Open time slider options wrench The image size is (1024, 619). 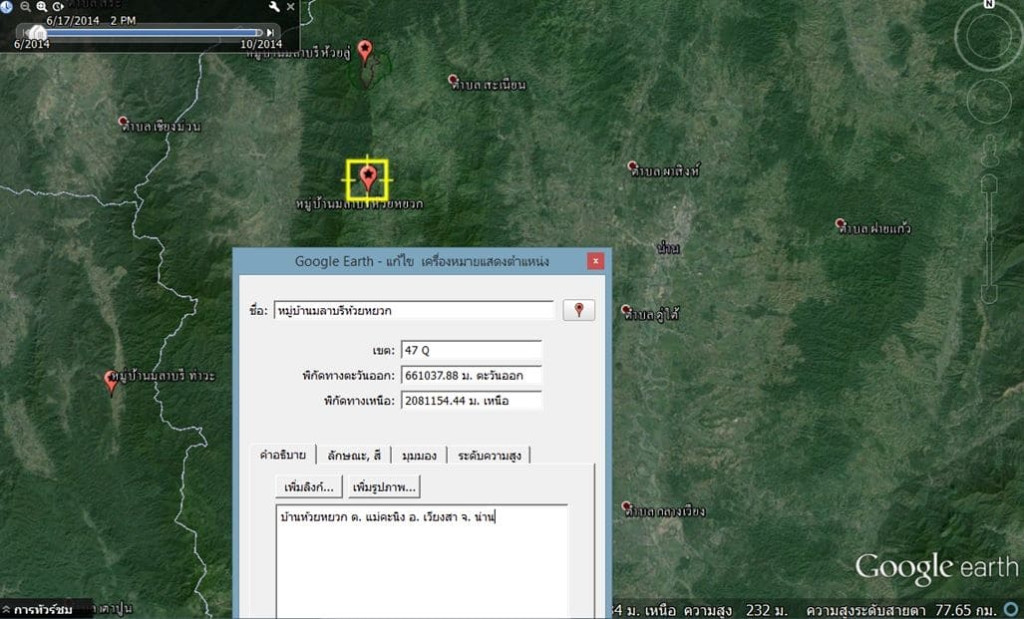[x=274, y=7]
